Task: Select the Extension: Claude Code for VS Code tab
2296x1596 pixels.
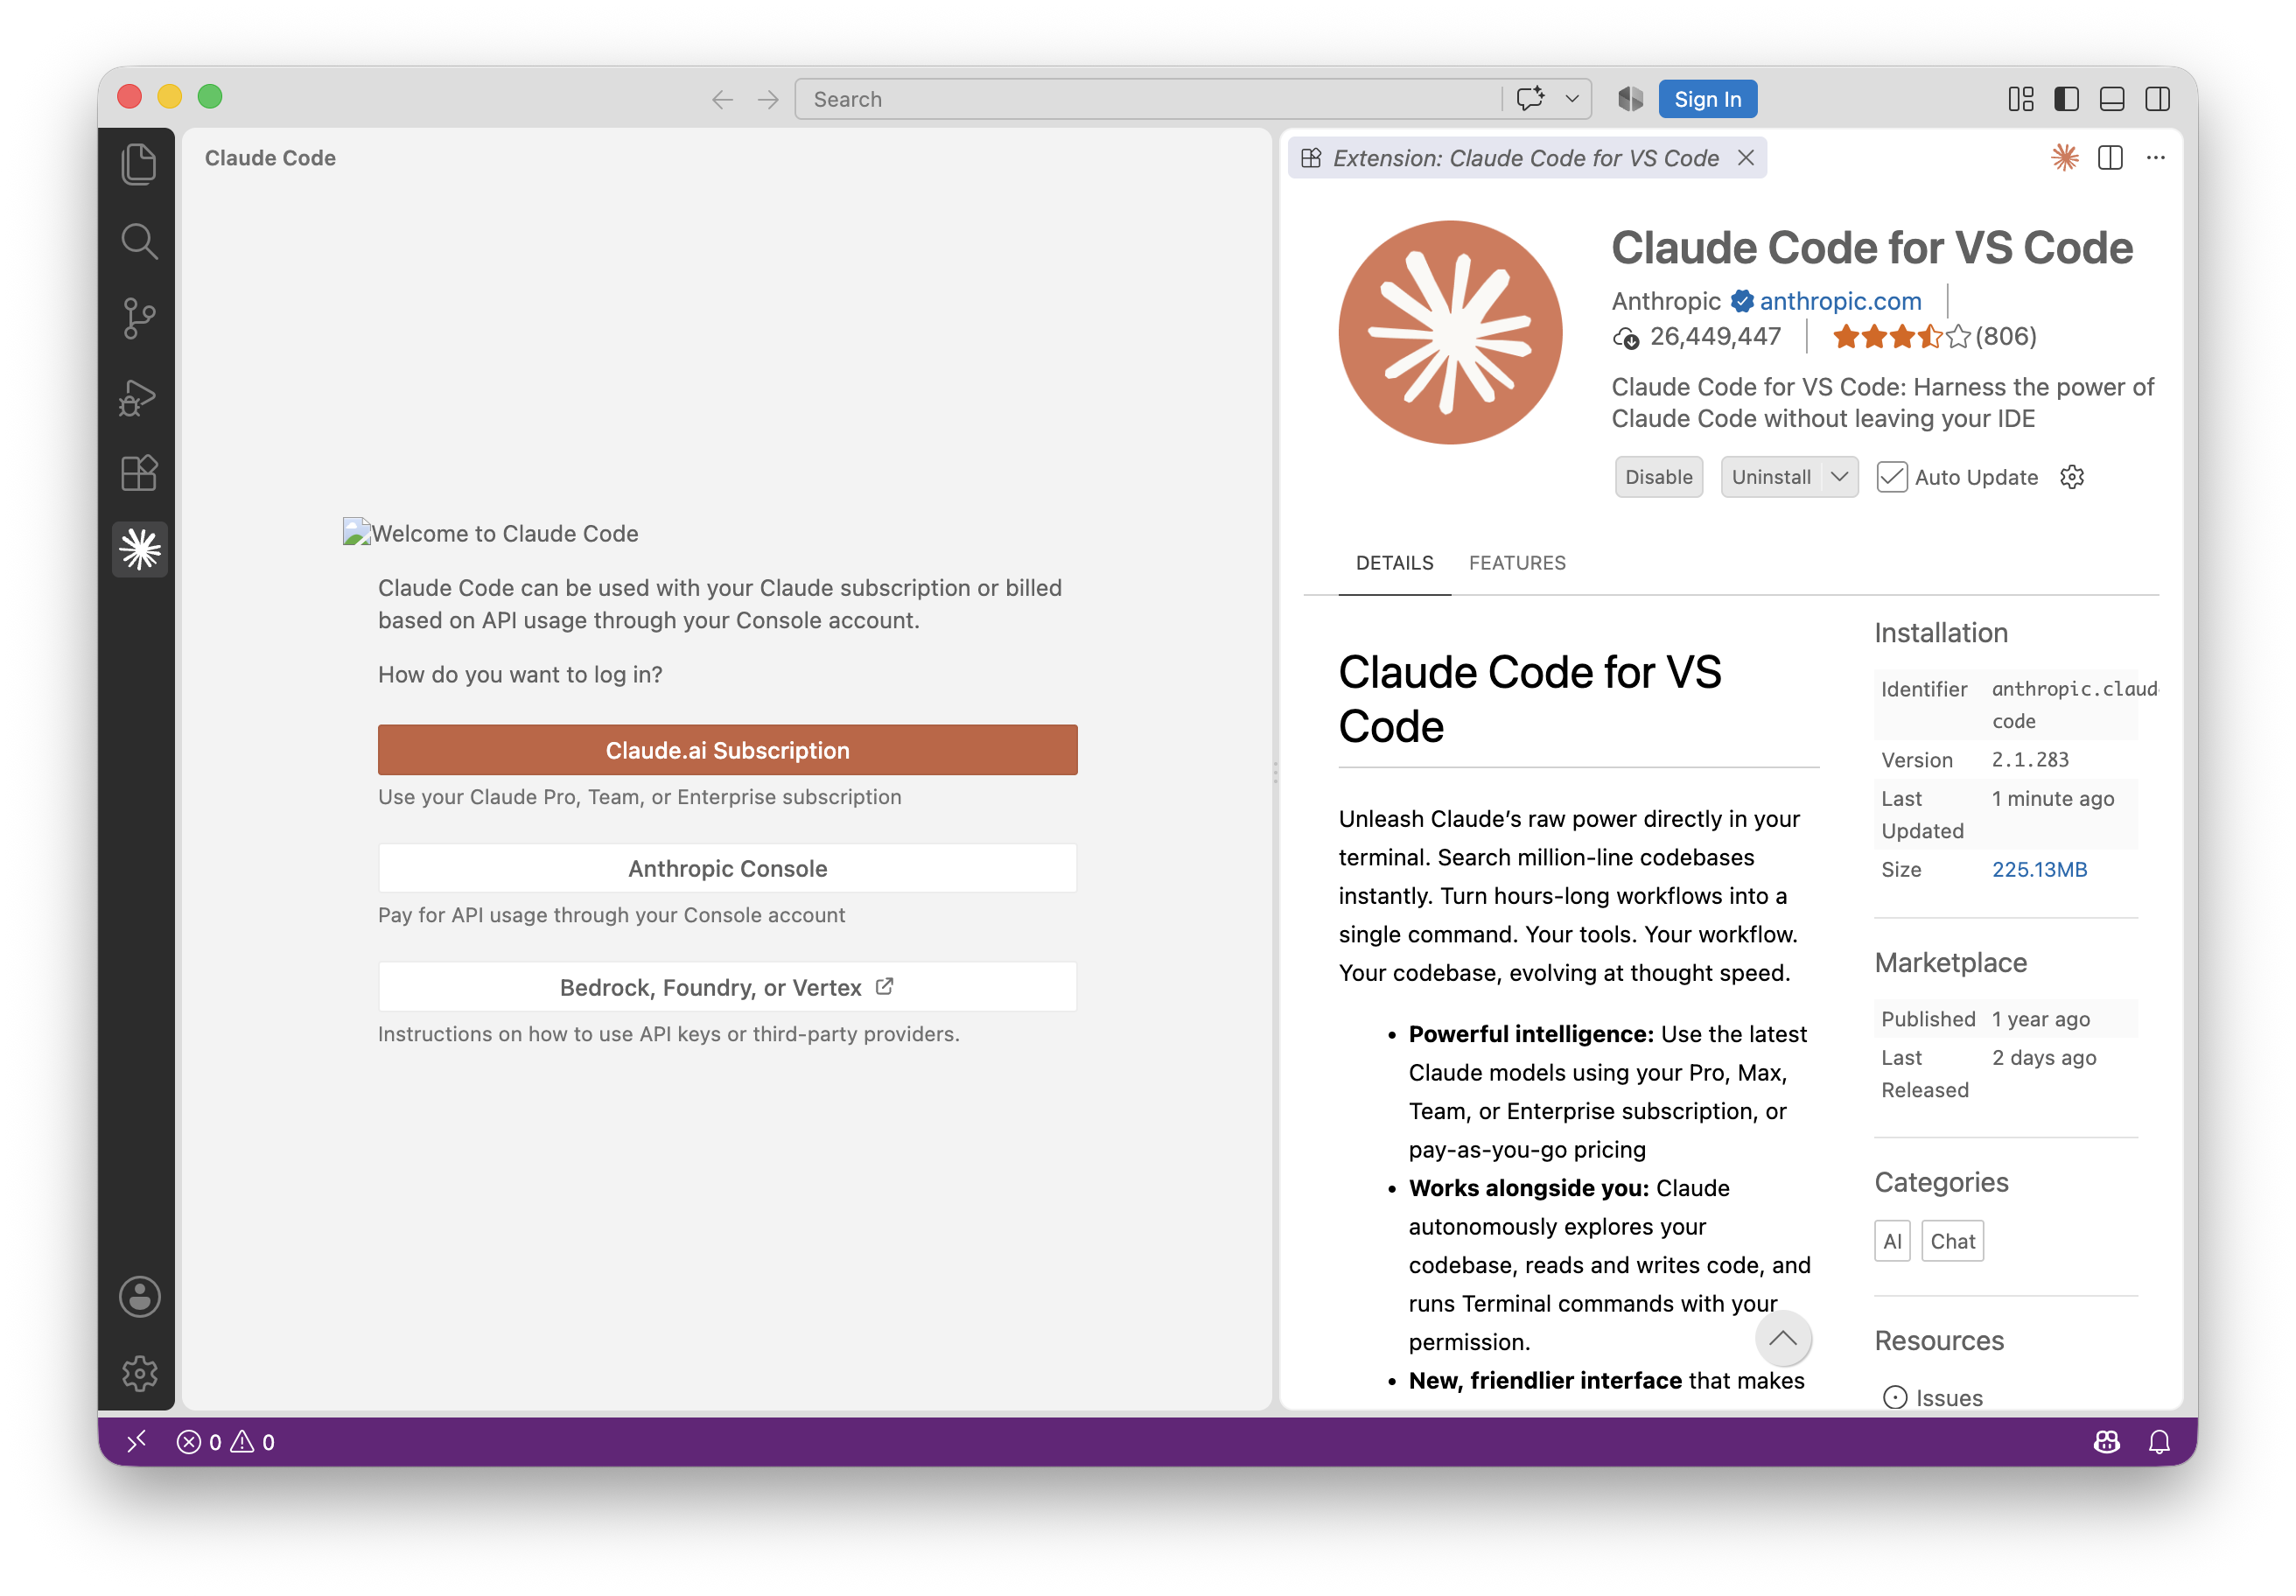Action: point(1526,158)
